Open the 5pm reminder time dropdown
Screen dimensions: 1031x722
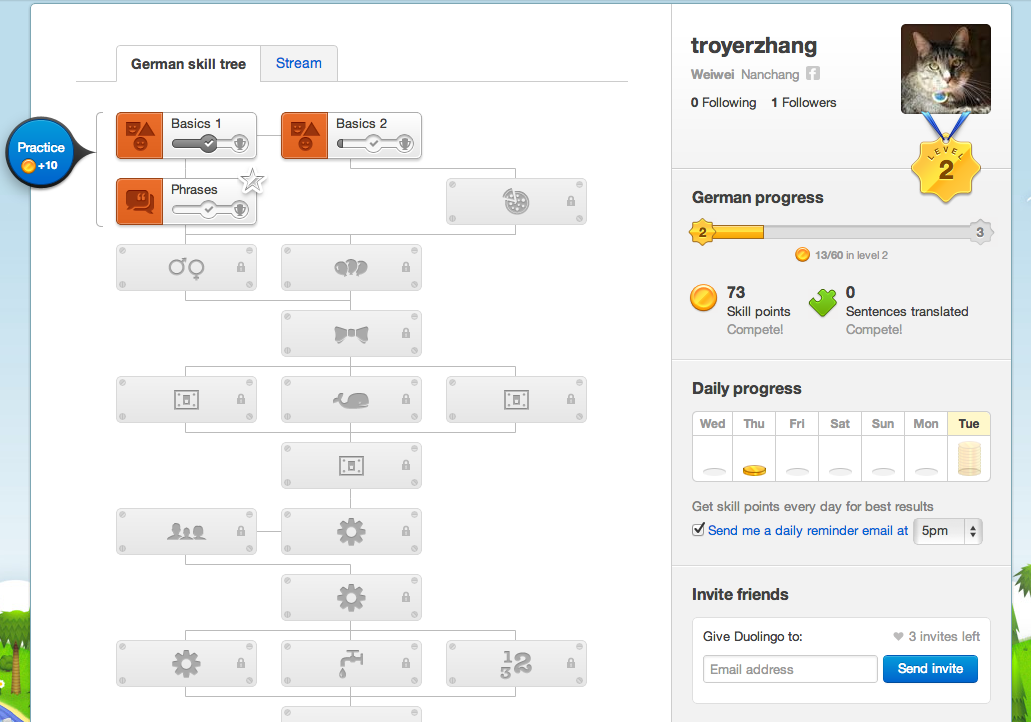tap(947, 531)
